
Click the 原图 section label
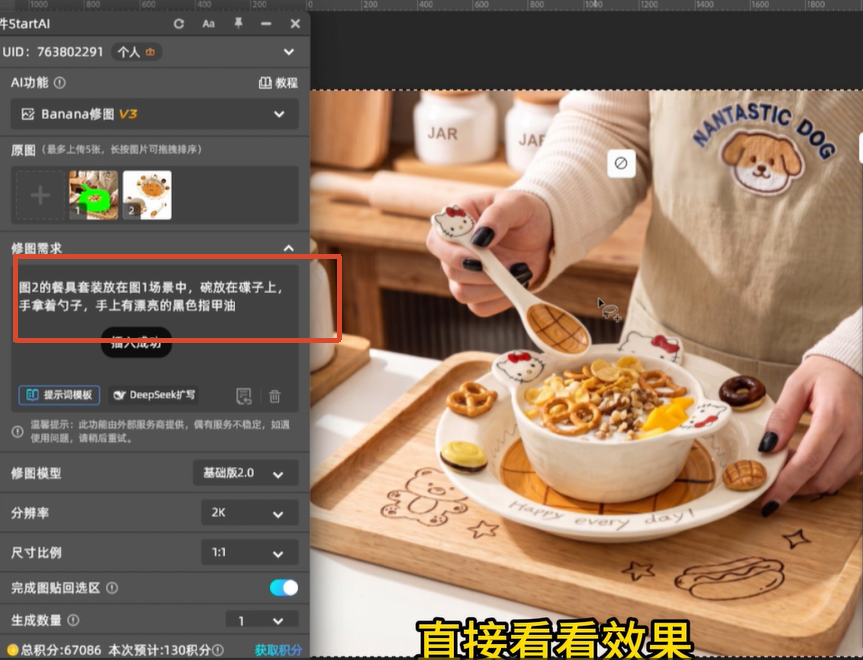(23, 150)
